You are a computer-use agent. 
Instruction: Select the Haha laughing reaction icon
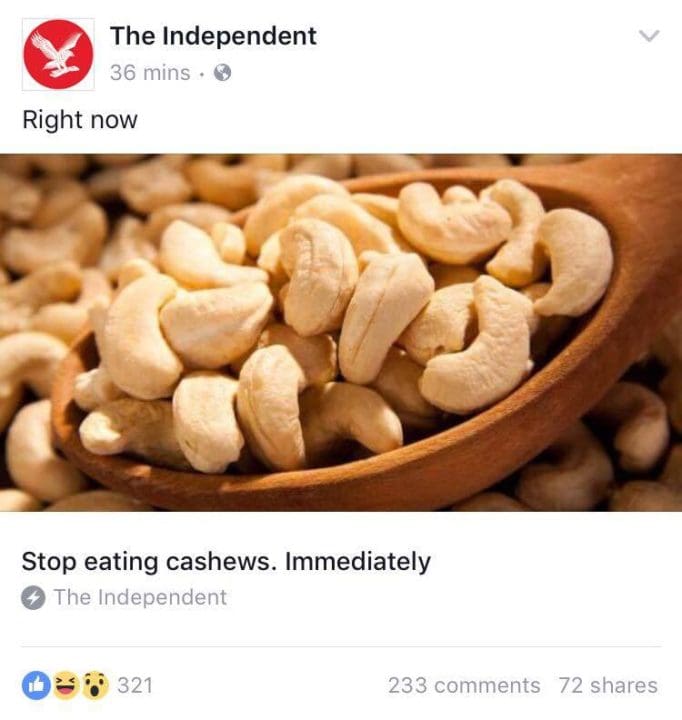tap(66, 685)
